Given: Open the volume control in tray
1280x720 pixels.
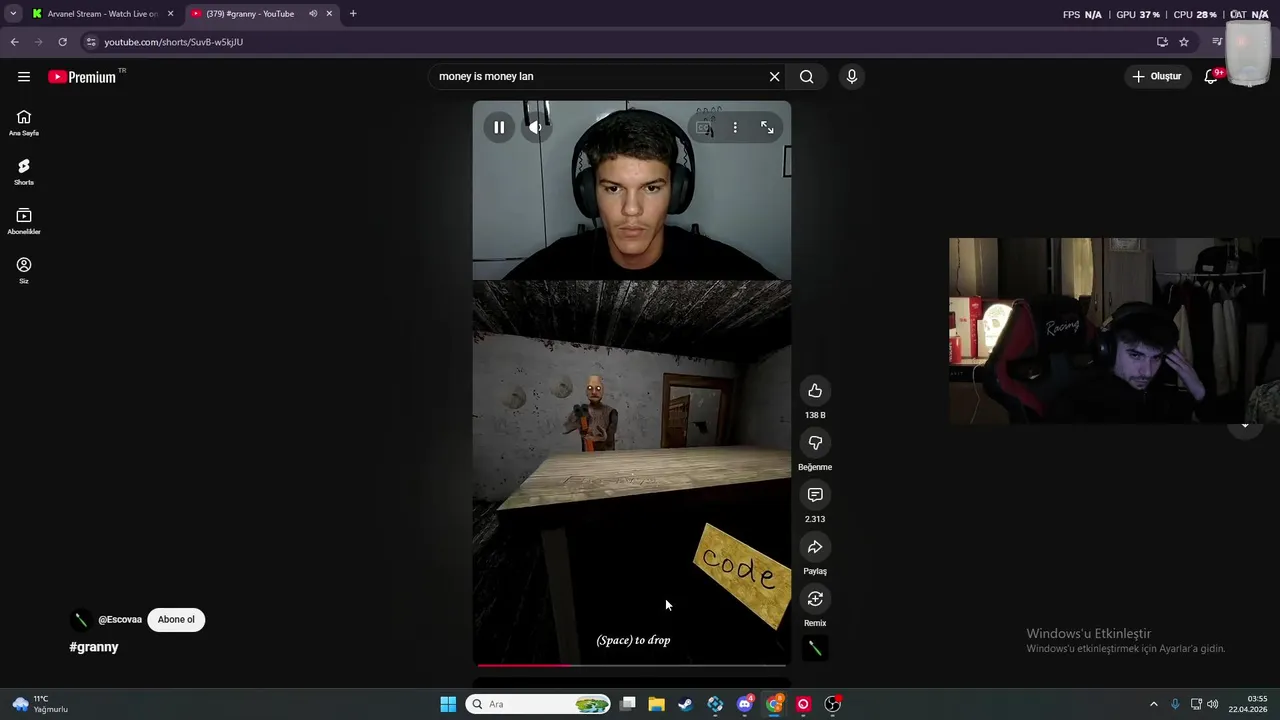Looking at the screenshot, I should (x=1213, y=704).
